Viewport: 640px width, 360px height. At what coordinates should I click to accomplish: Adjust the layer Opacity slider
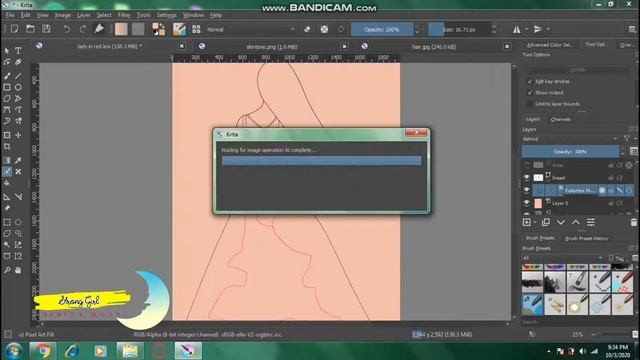(x=570, y=151)
